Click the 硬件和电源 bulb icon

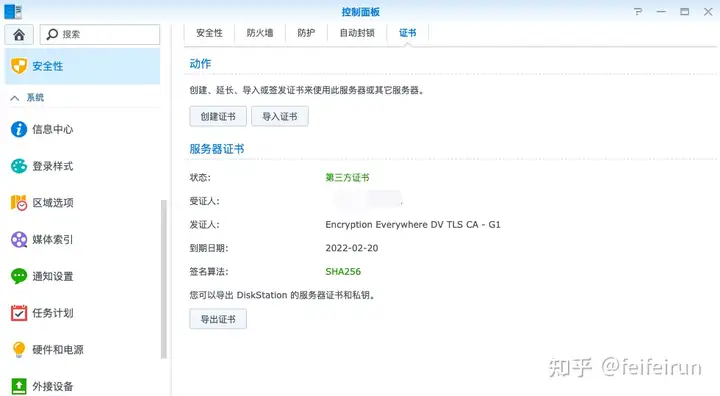click(x=19, y=350)
